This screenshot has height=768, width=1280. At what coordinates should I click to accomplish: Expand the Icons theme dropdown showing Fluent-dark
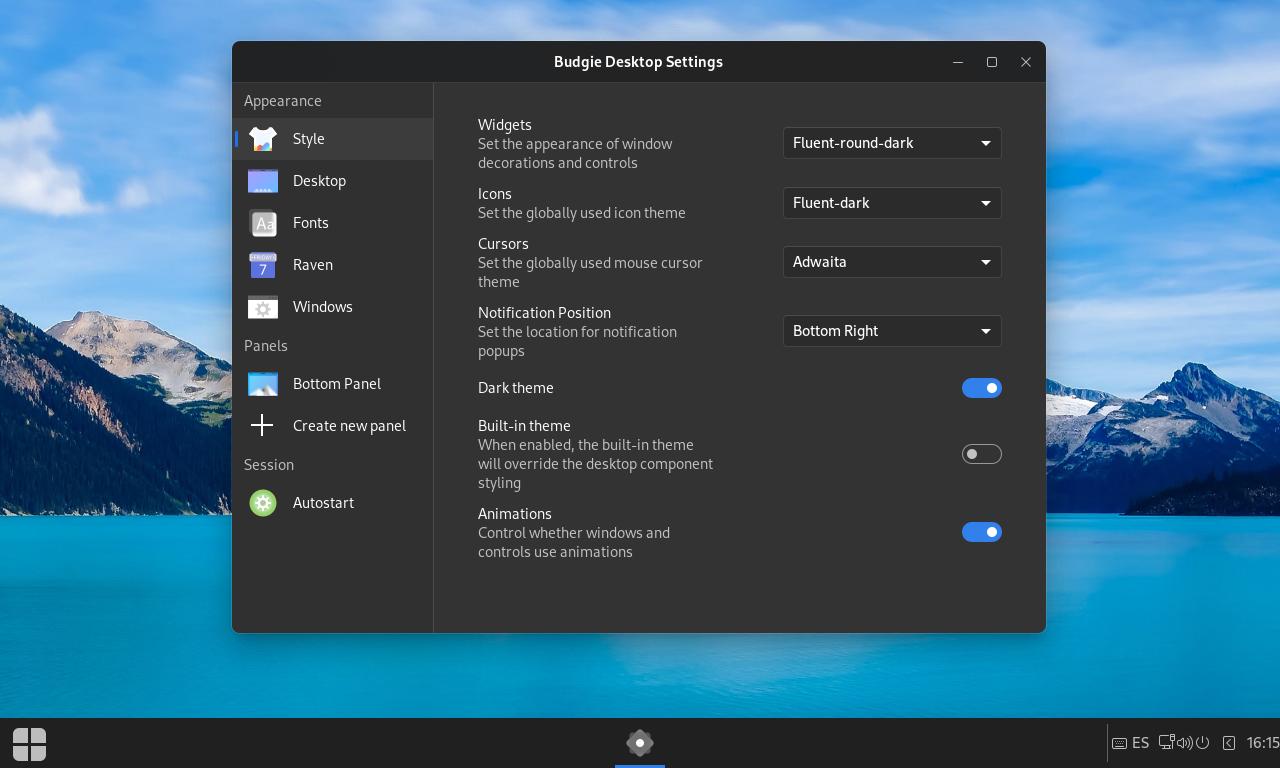point(892,203)
